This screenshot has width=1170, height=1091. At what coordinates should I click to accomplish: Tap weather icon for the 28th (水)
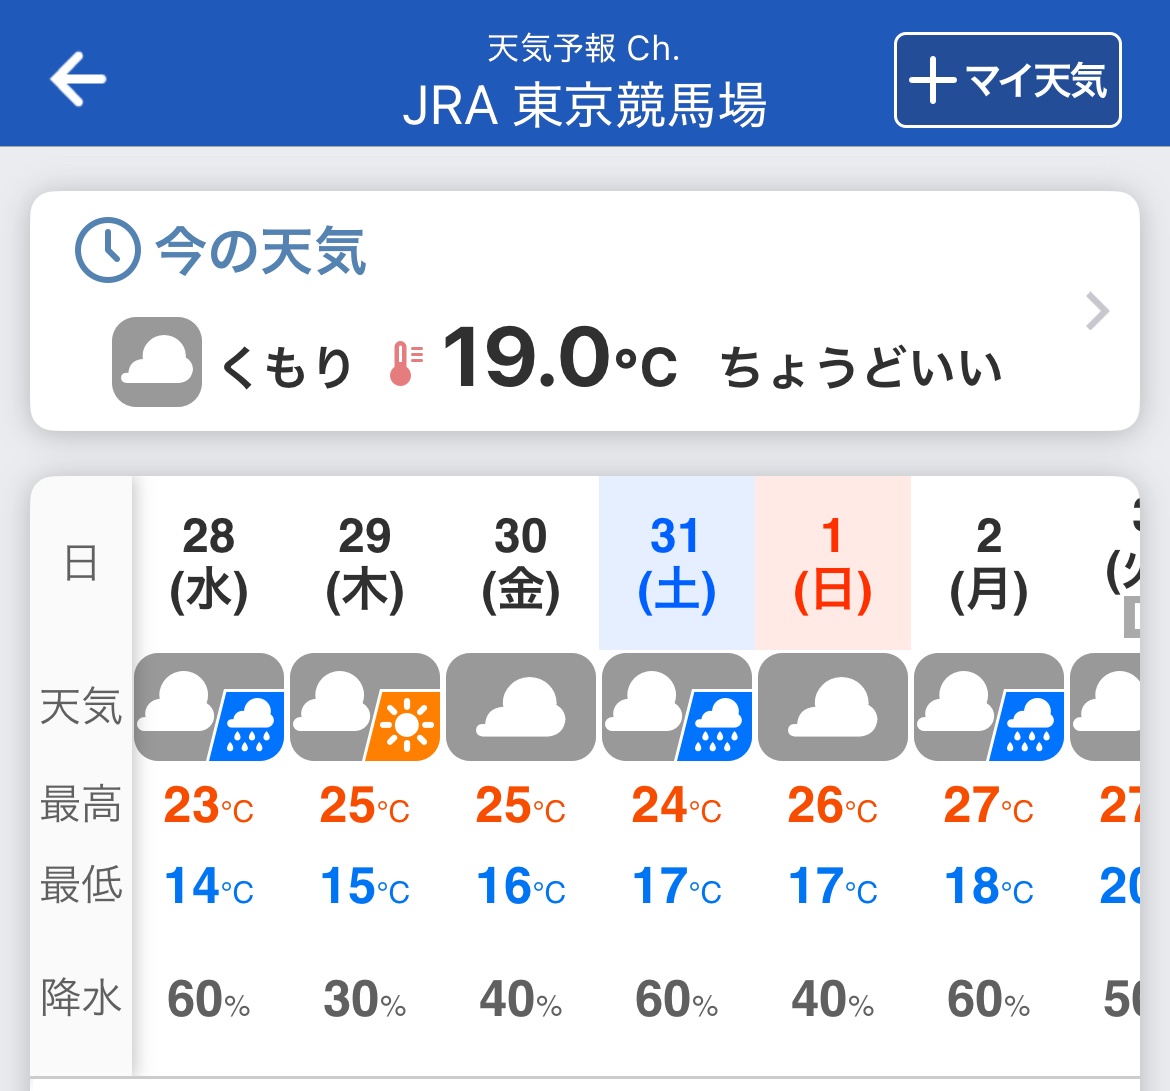tap(209, 707)
